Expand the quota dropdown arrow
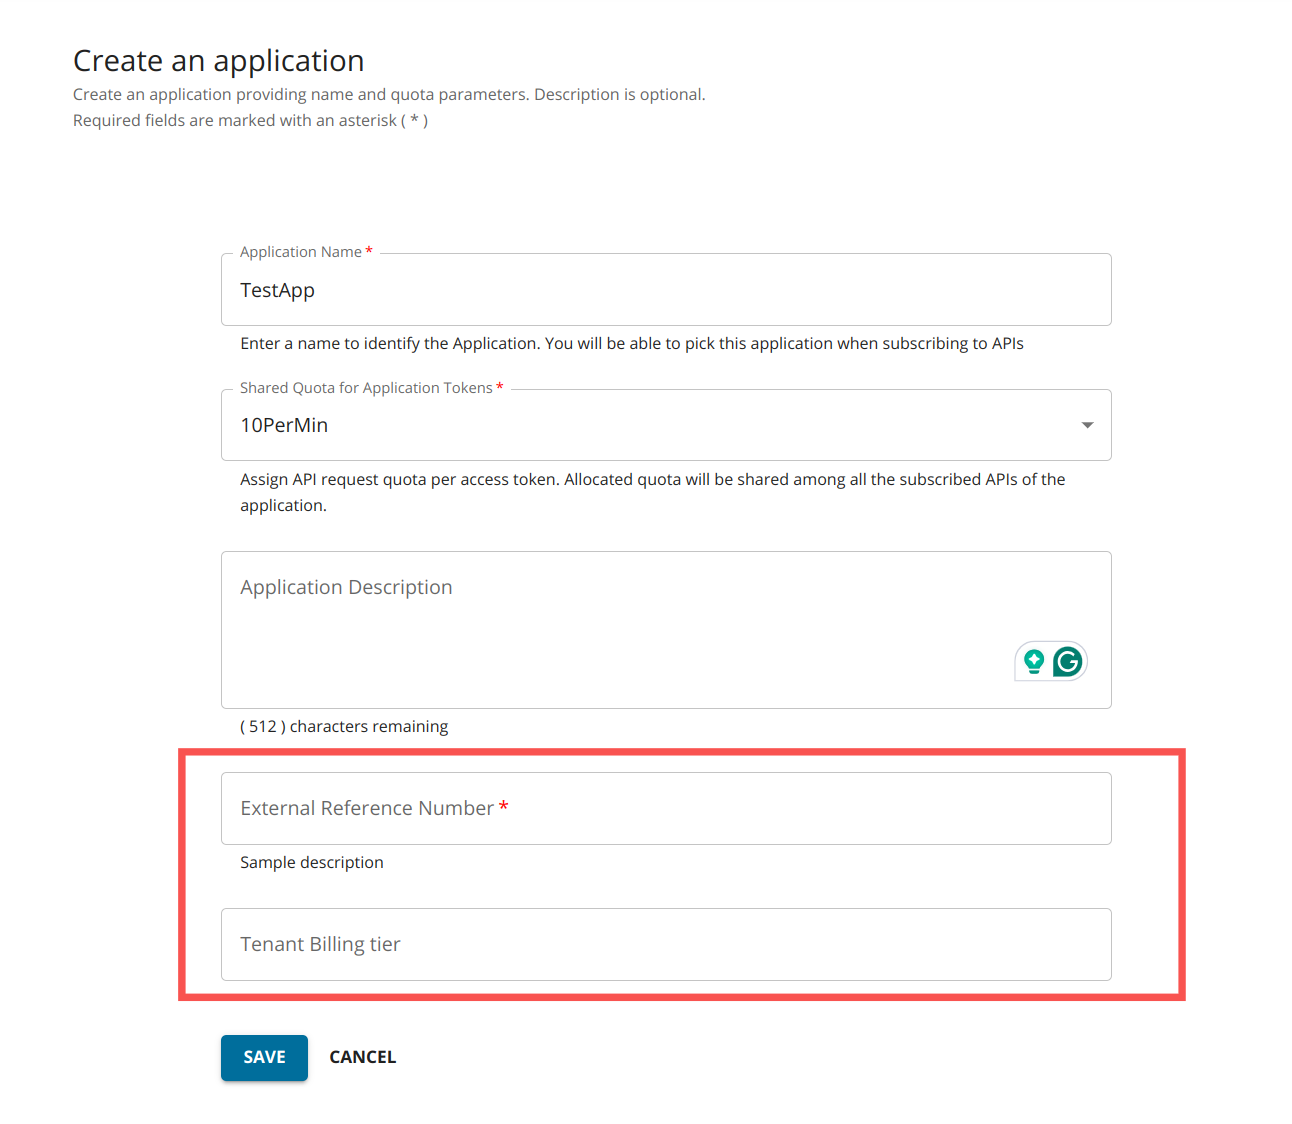Image resolution: width=1292 pixels, height=1124 pixels. click(1087, 425)
